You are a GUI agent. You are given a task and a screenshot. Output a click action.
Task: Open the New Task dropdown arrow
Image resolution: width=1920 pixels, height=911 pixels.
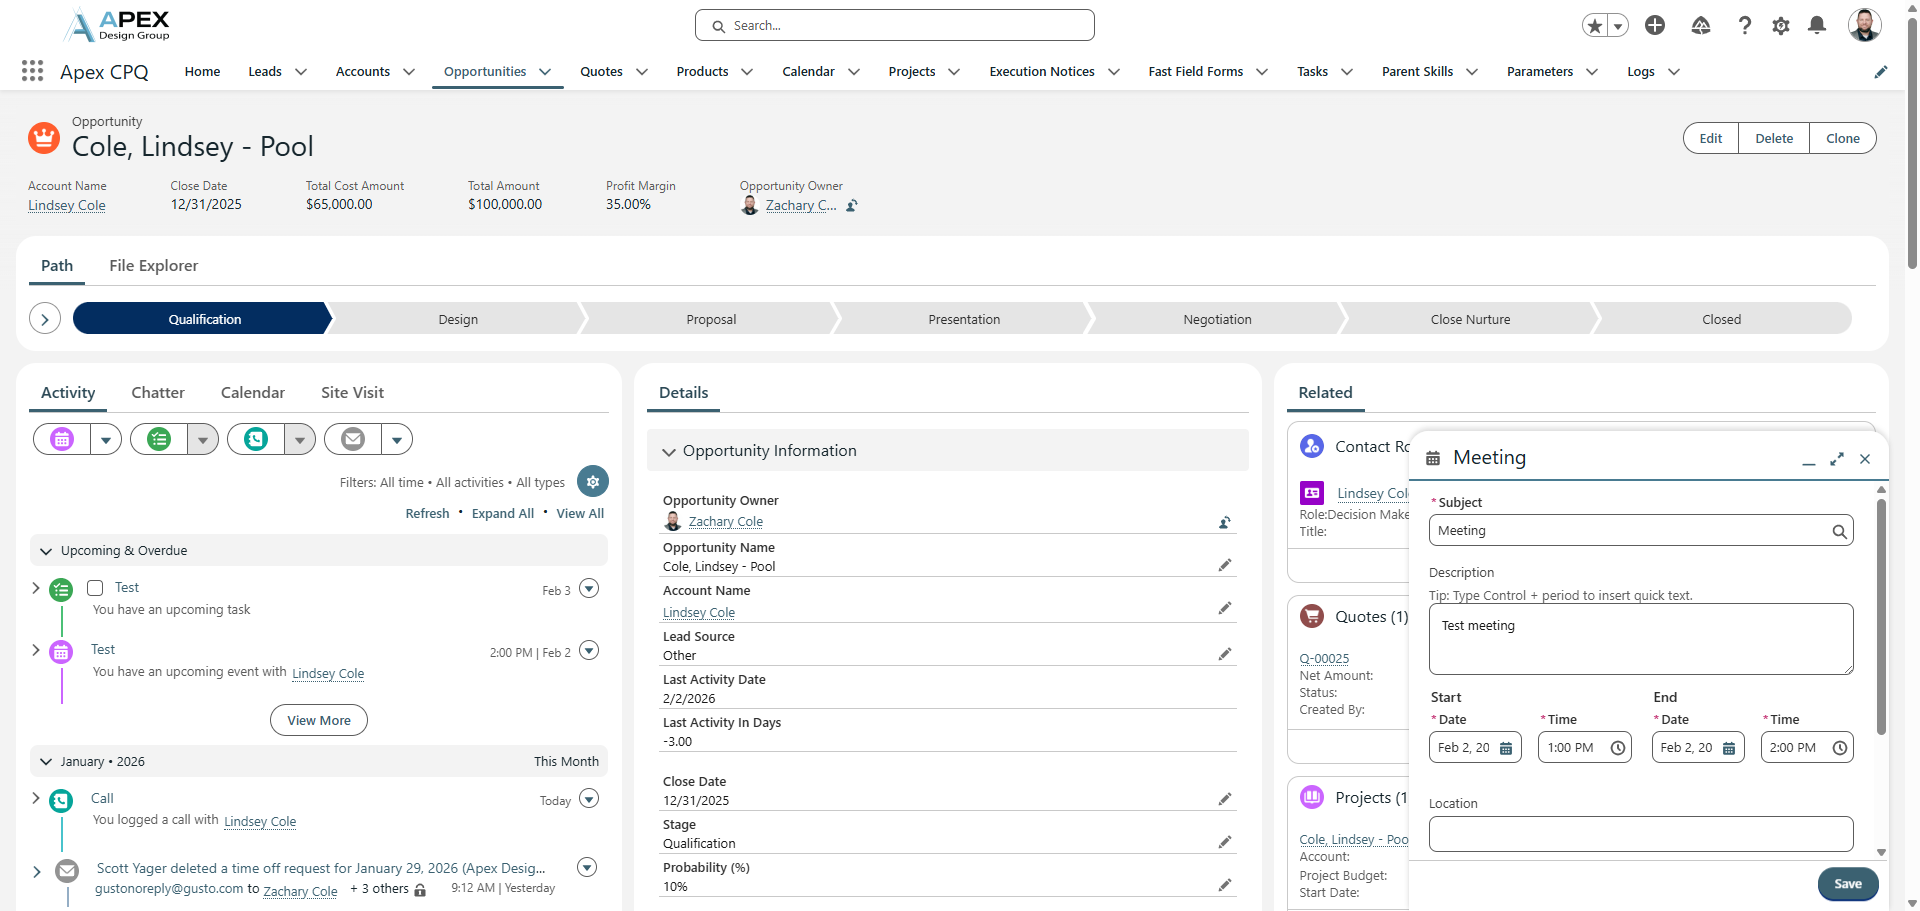(203, 439)
